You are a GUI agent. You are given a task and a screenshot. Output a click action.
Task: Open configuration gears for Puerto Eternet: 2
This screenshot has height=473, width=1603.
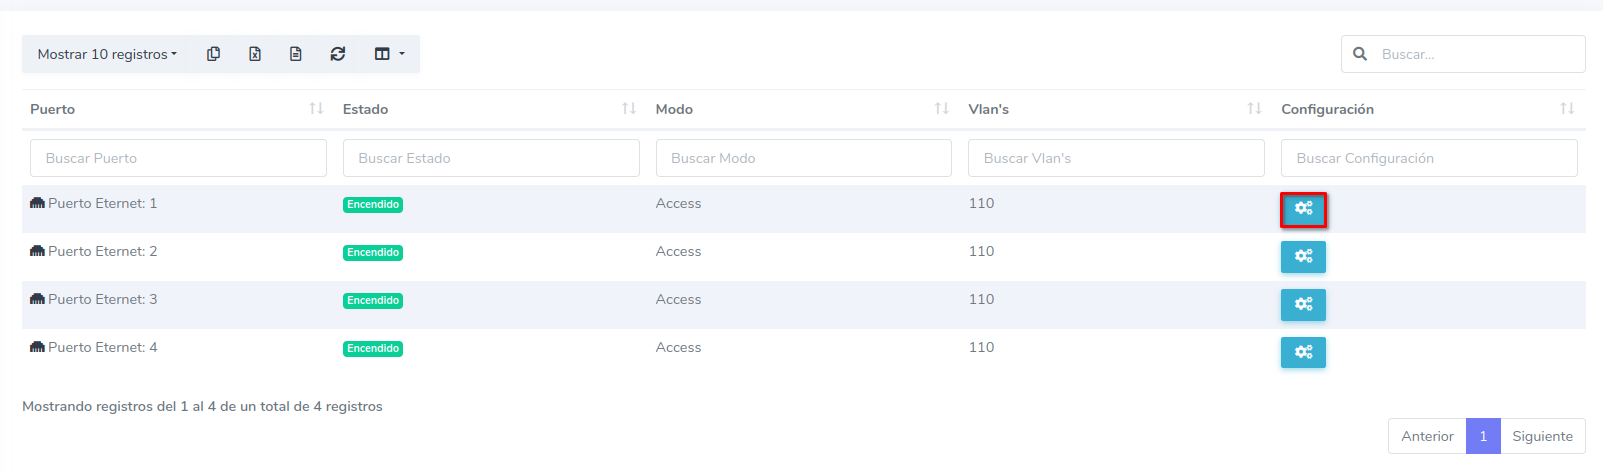pos(1303,257)
